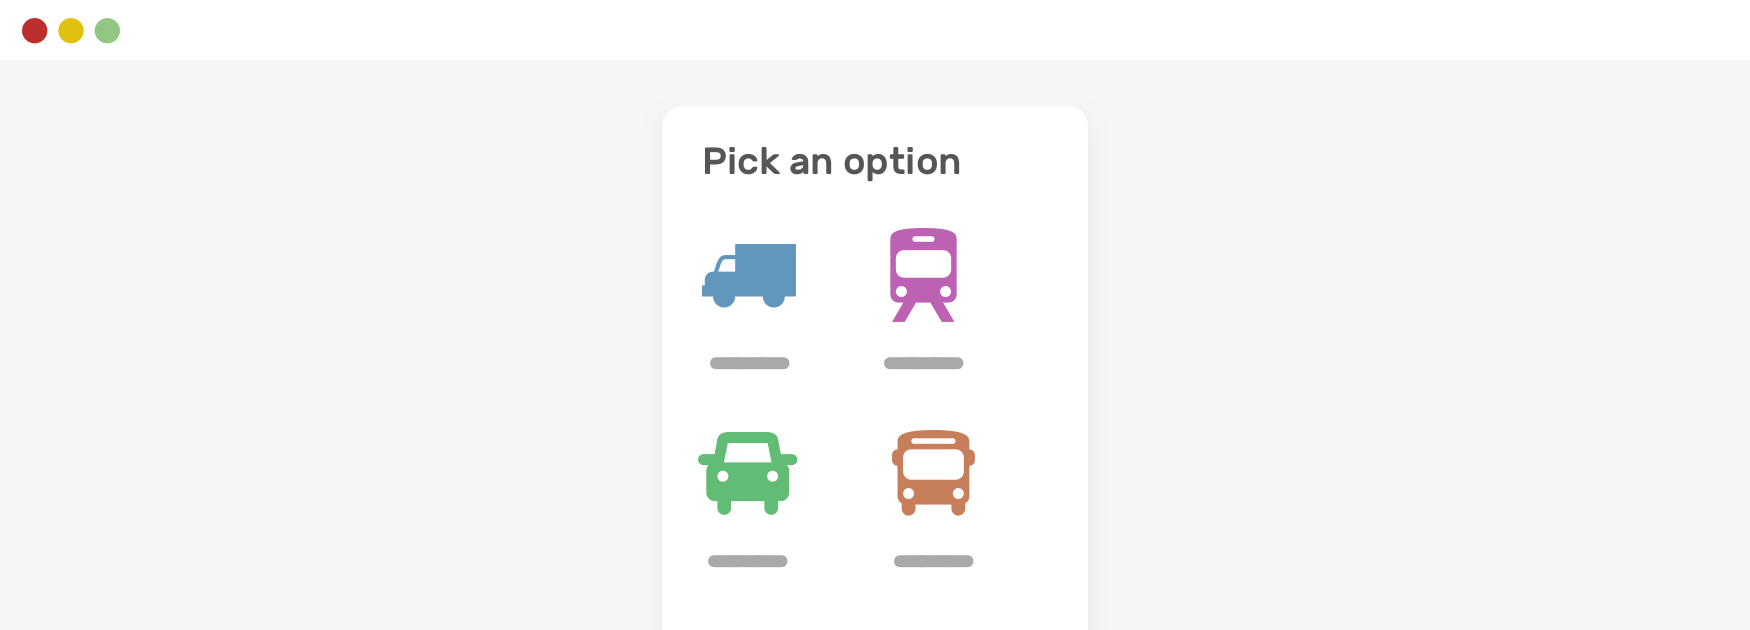Click the purple train's front window

click(923, 264)
